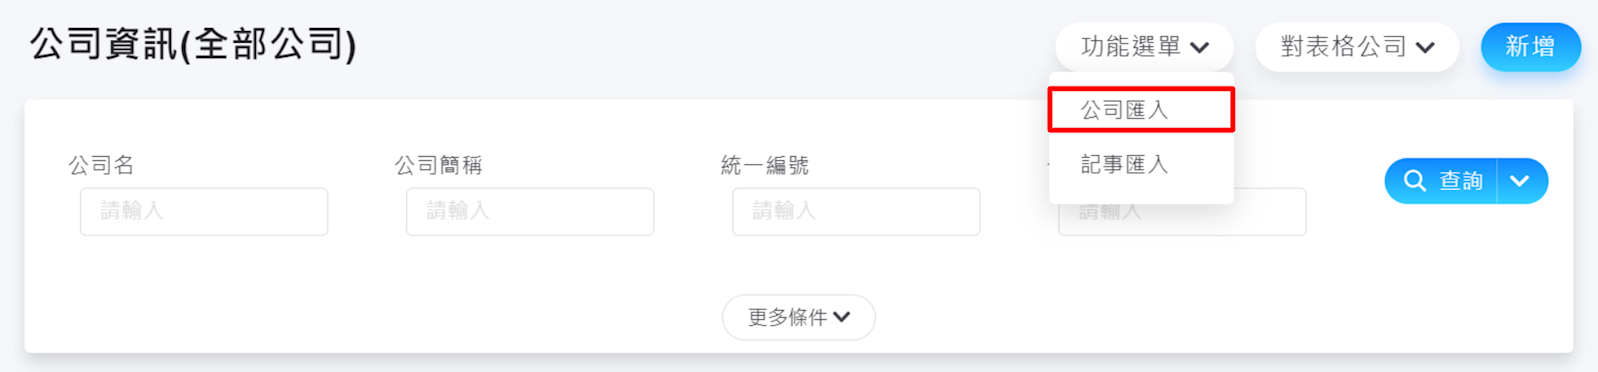The width and height of the screenshot is (1598, 372).
Task: Click the 公司名 field label
Action: point(101,165)
